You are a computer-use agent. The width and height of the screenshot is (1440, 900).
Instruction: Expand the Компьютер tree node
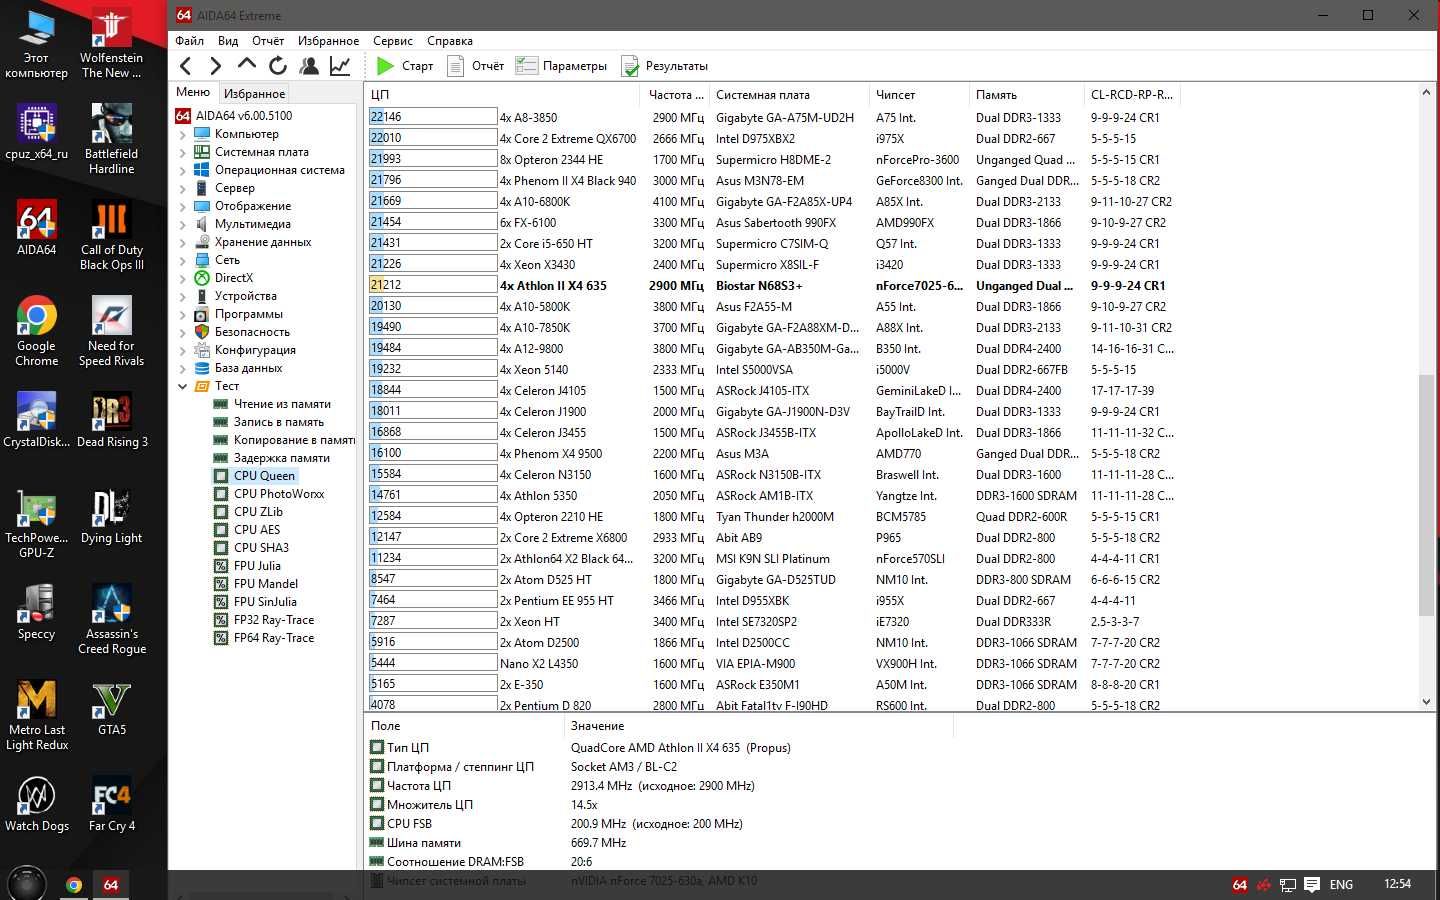tap(183, 134)
